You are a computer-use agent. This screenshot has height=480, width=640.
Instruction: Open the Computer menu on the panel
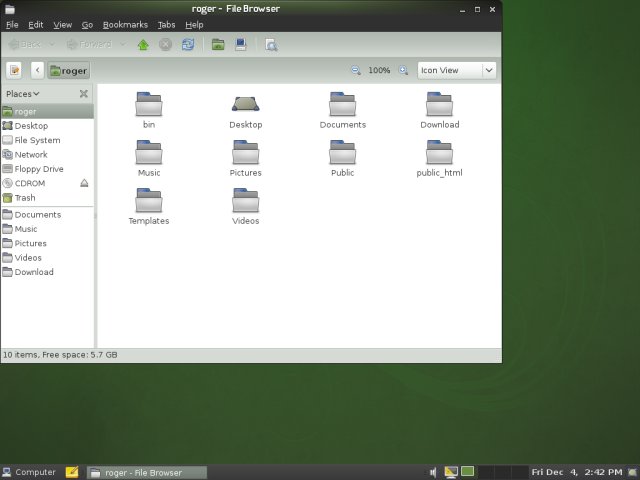(x=29, y=472)
